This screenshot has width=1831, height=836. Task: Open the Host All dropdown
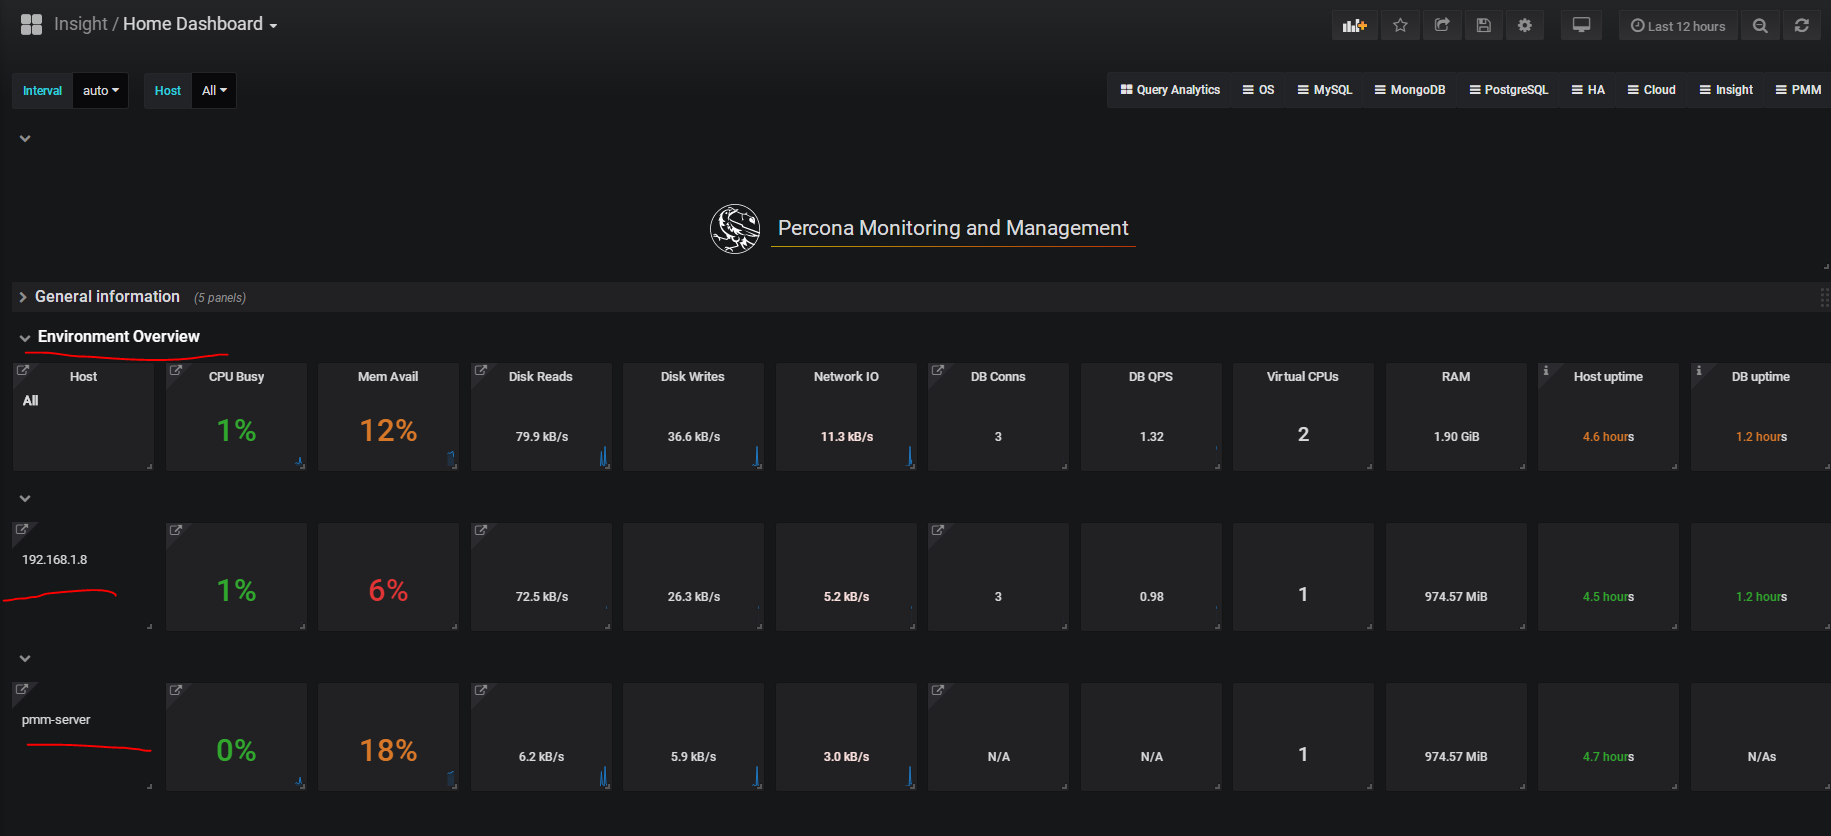[x=214, y=90]
